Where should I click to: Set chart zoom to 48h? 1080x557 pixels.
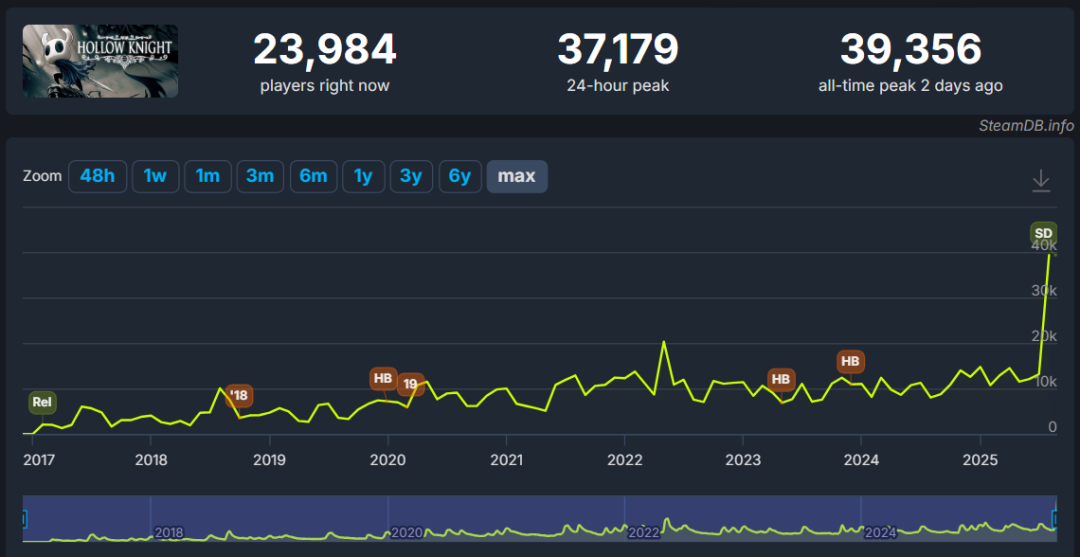(x=98, y=176)
